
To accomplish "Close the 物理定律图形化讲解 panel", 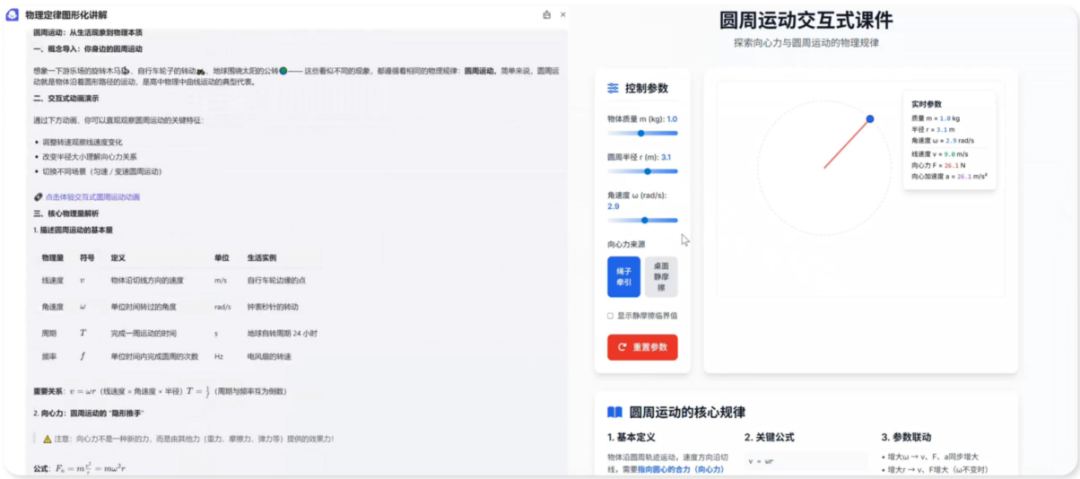I will coord(563,14).
